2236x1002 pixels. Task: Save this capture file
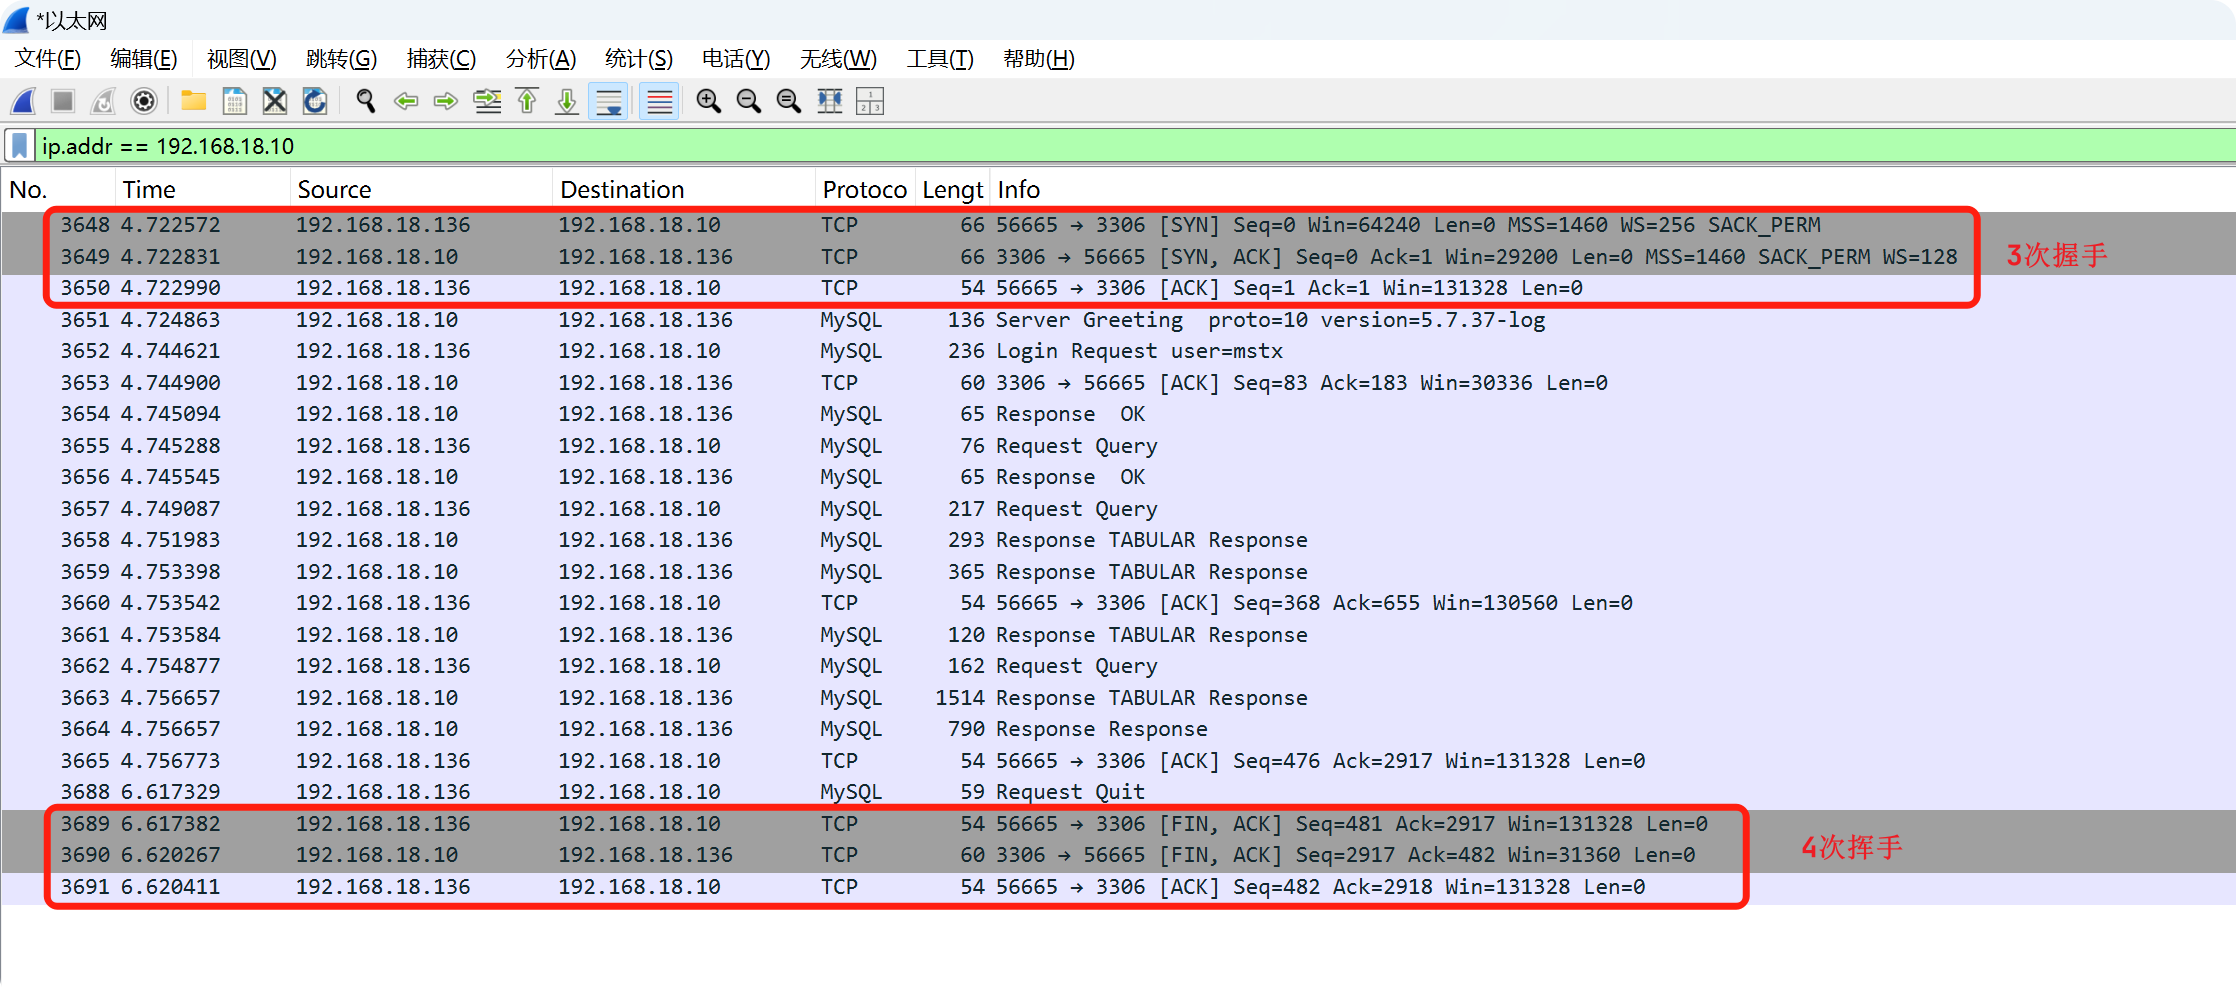tap(234, 101)
